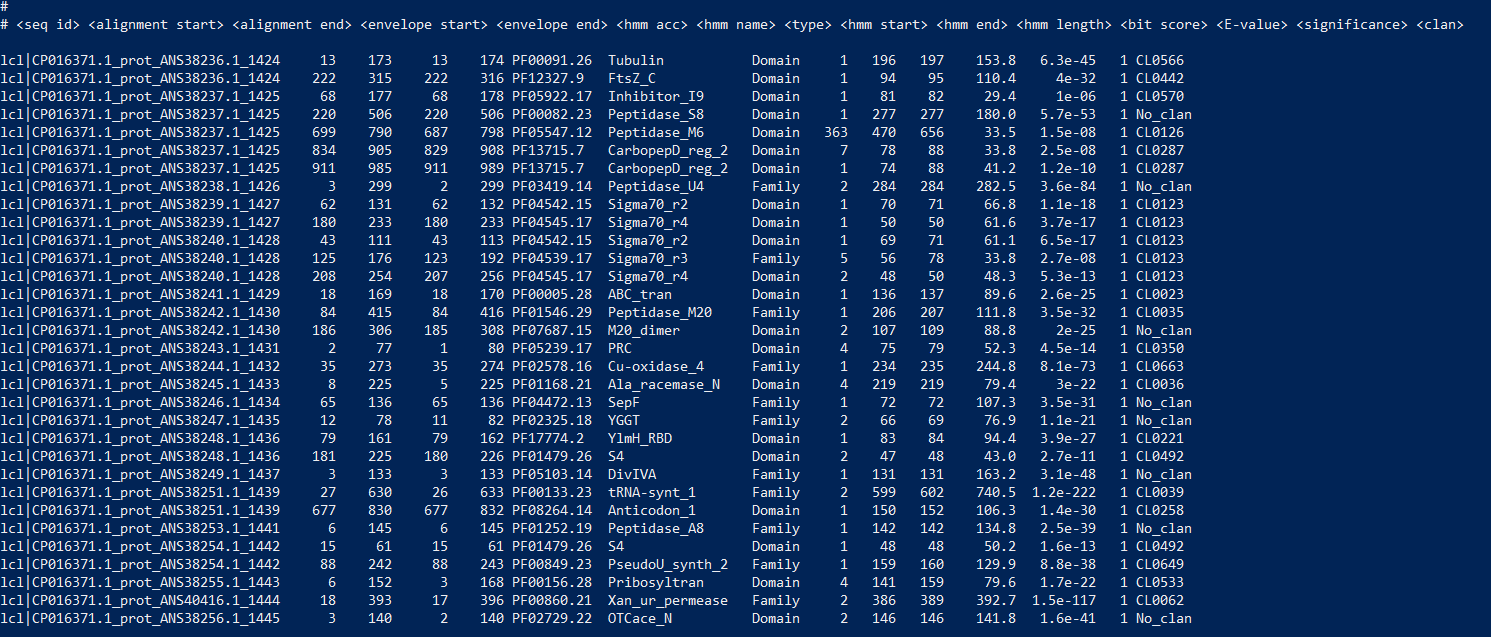Select the E-value column header text

coord(1251,24)
